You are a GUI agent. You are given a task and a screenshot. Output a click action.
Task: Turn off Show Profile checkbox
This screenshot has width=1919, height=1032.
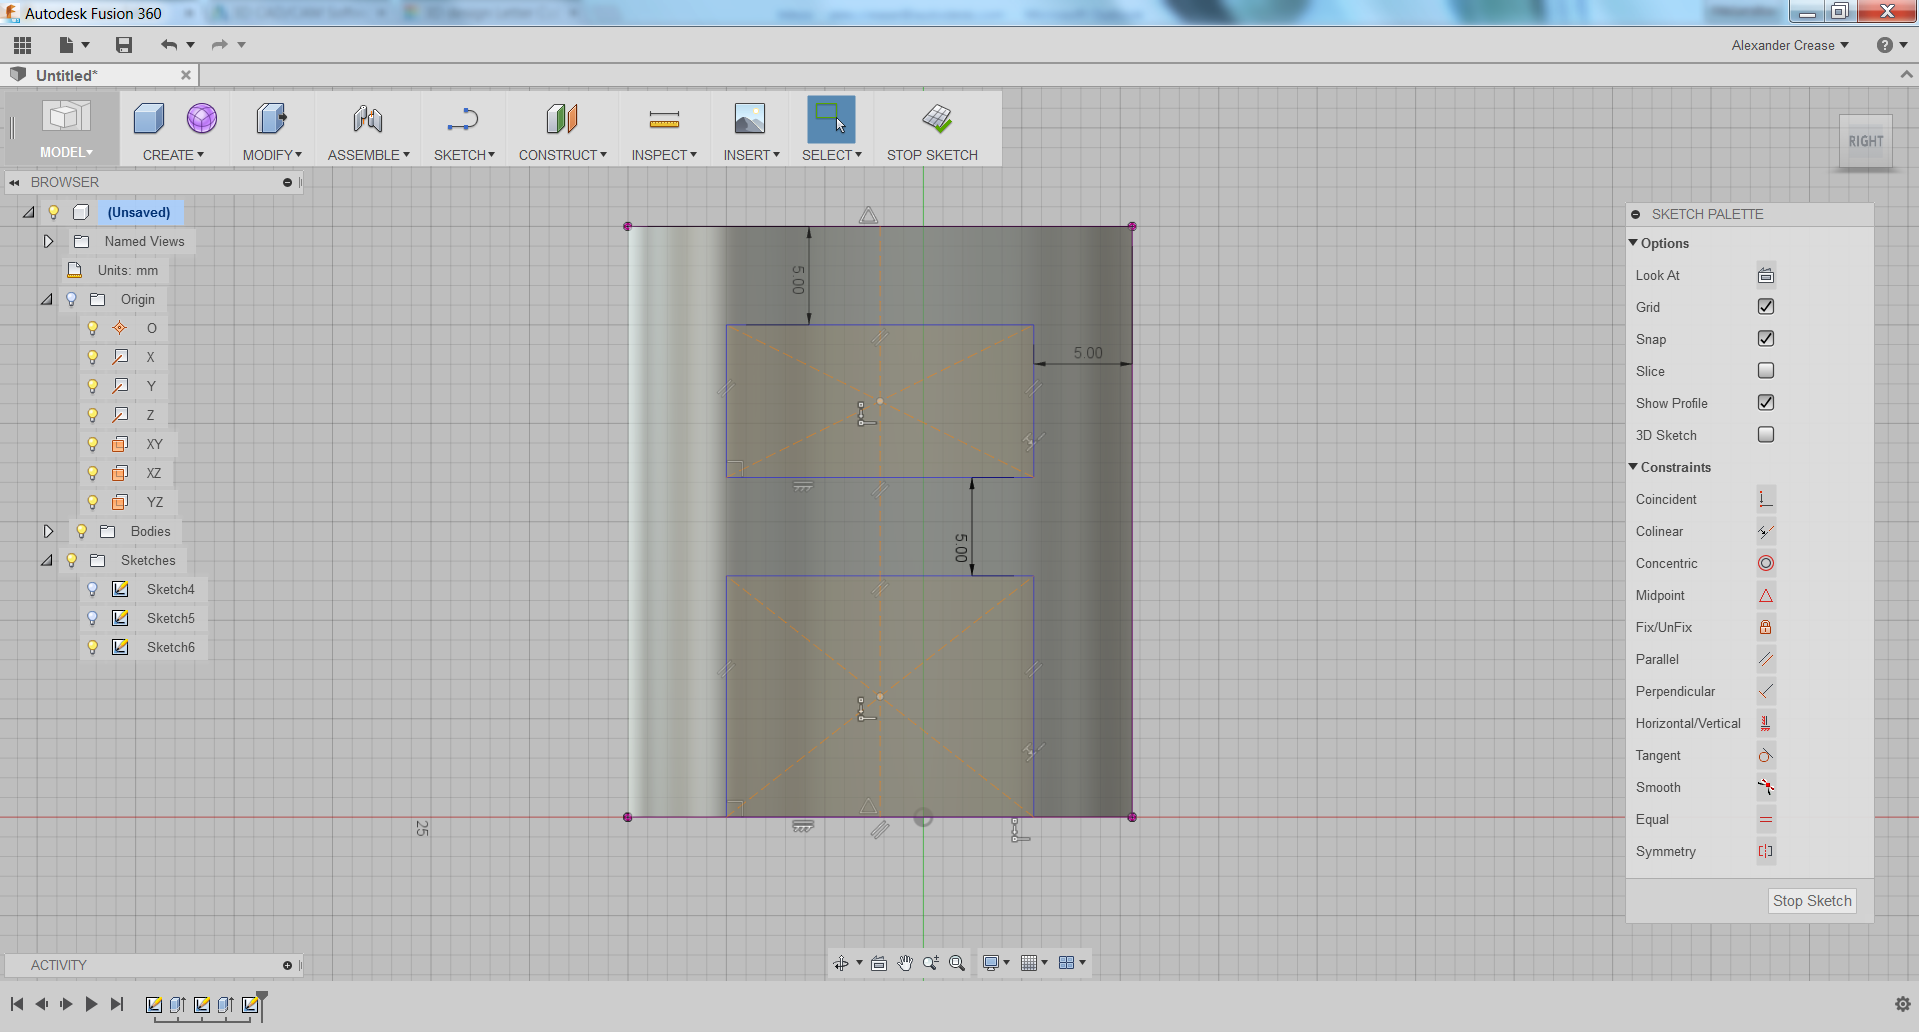[x=1766, y=402]
